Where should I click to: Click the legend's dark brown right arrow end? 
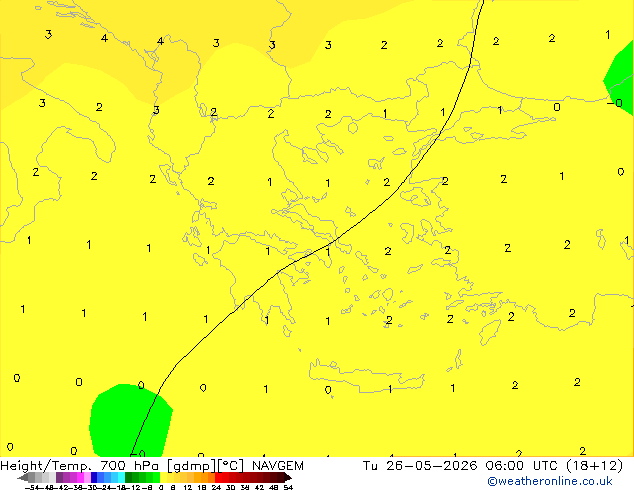(288, 478)
